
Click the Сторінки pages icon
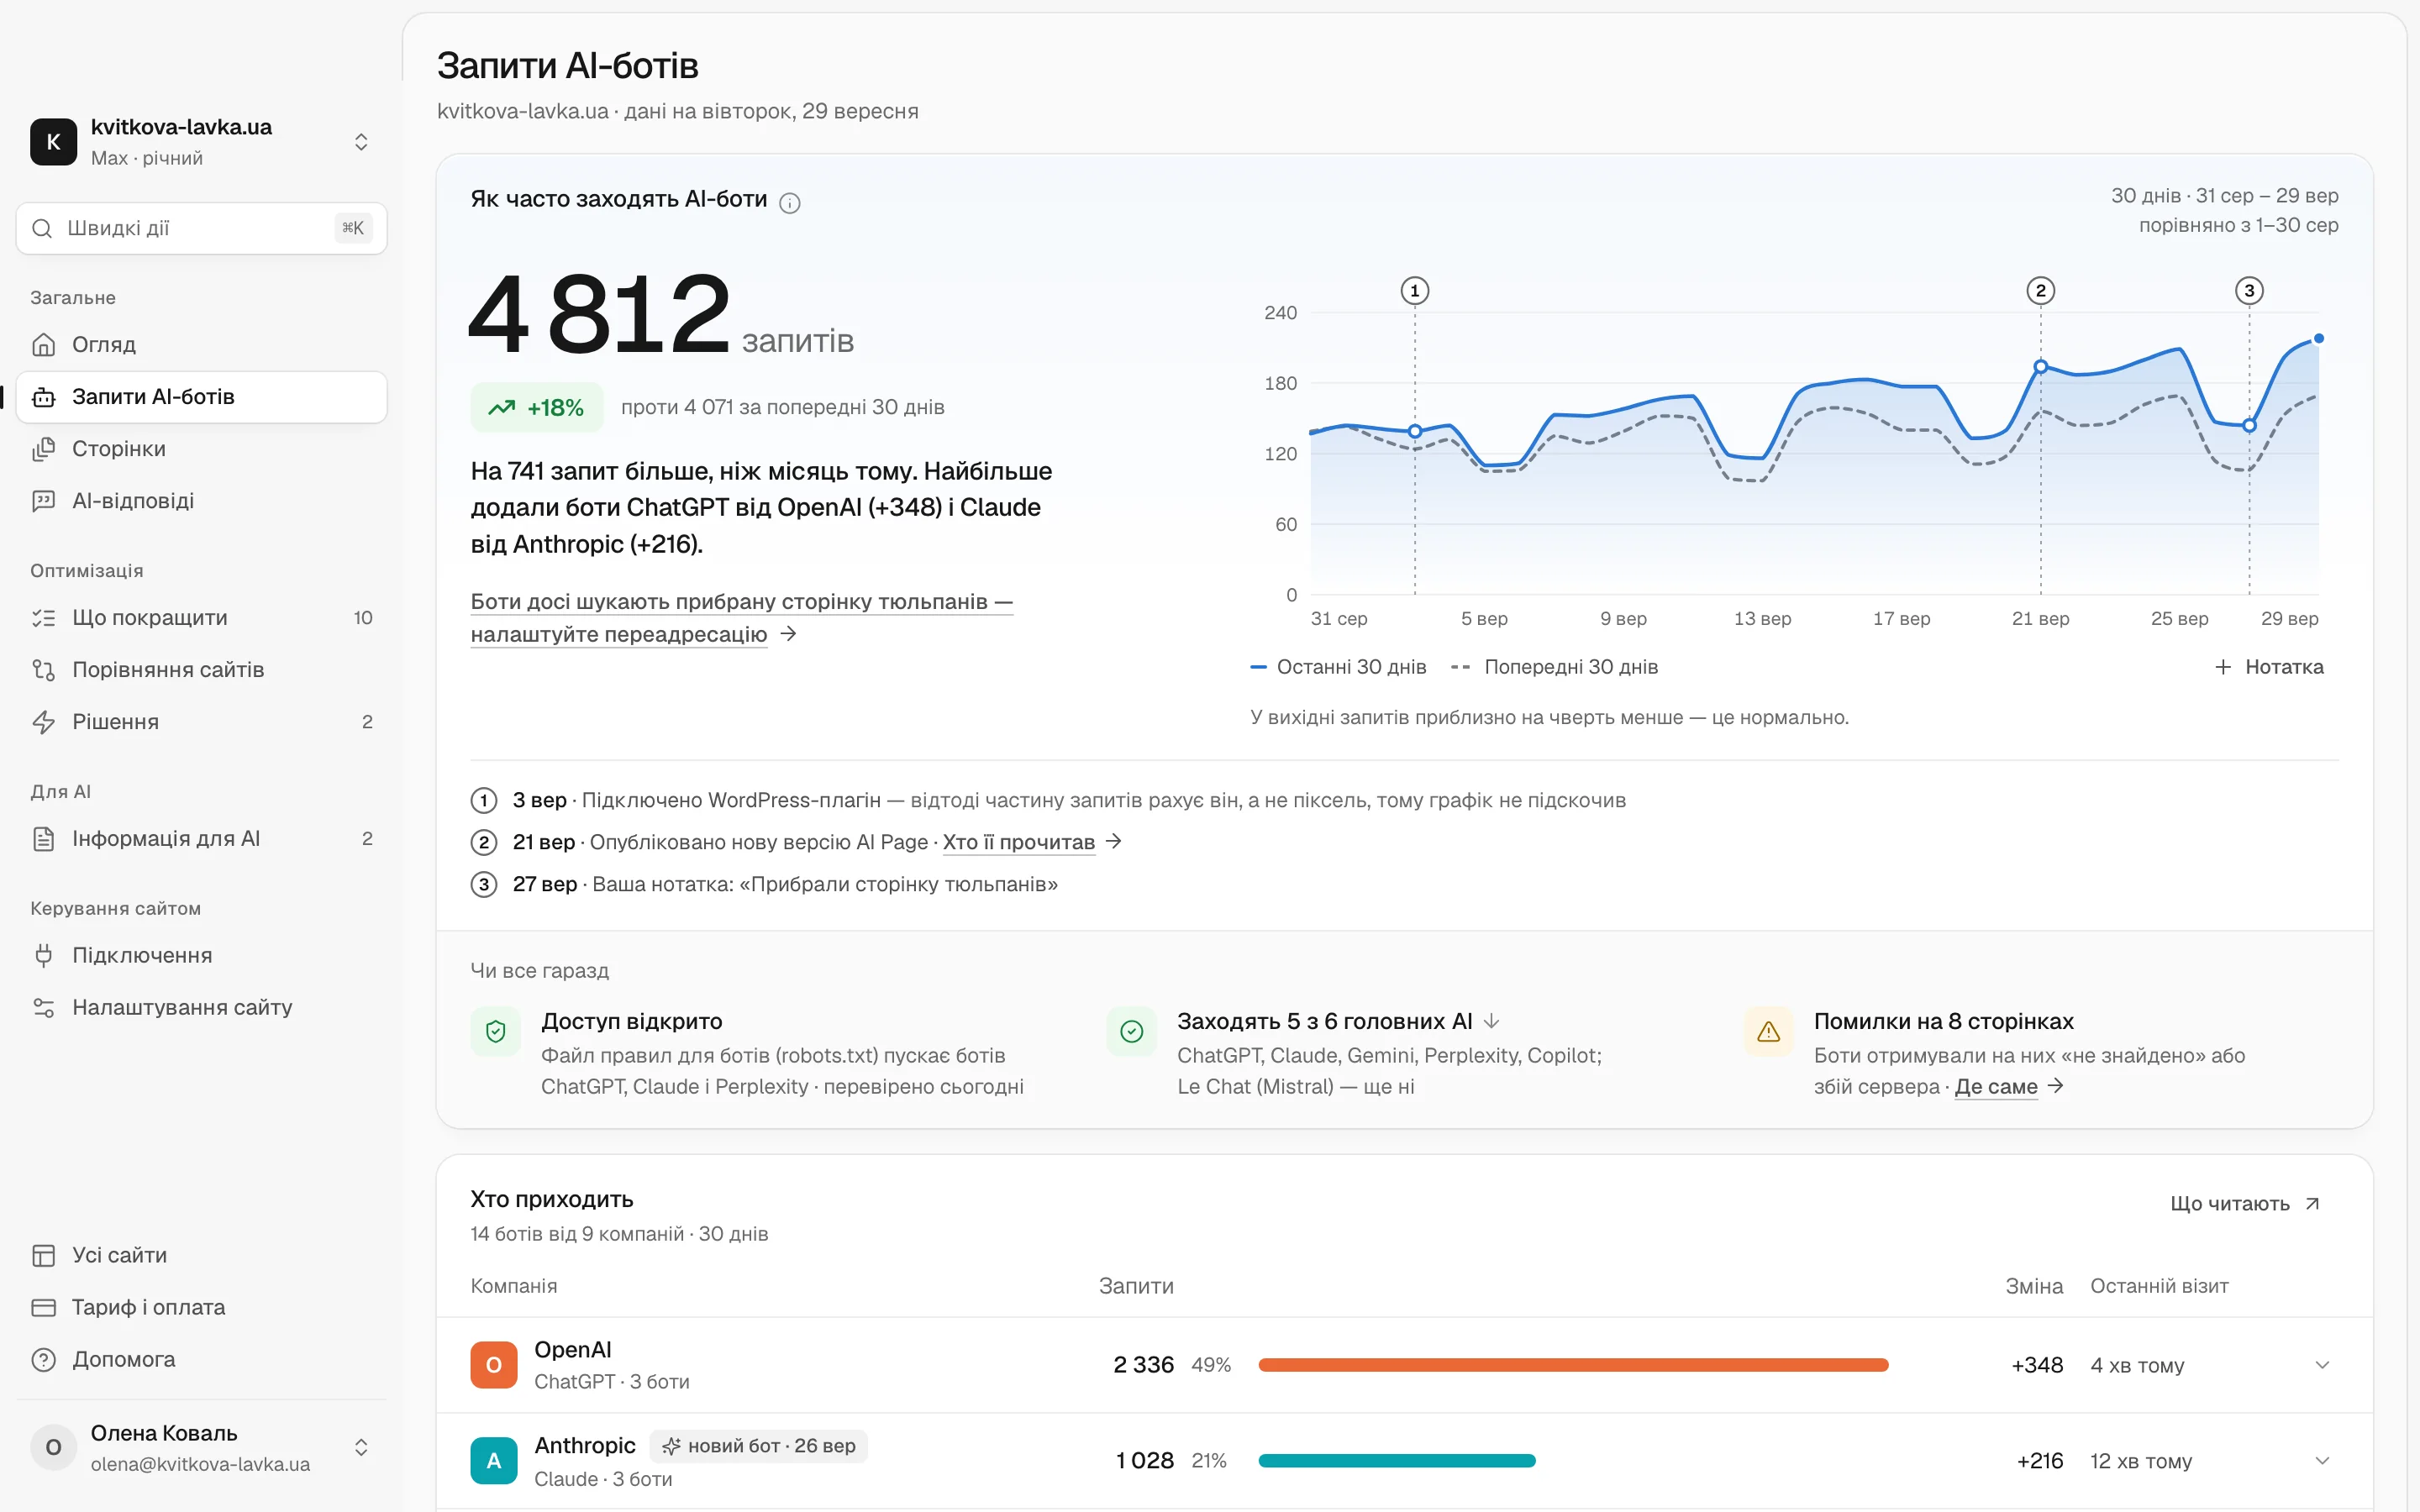pyautogui.click(x=43, y=449)
